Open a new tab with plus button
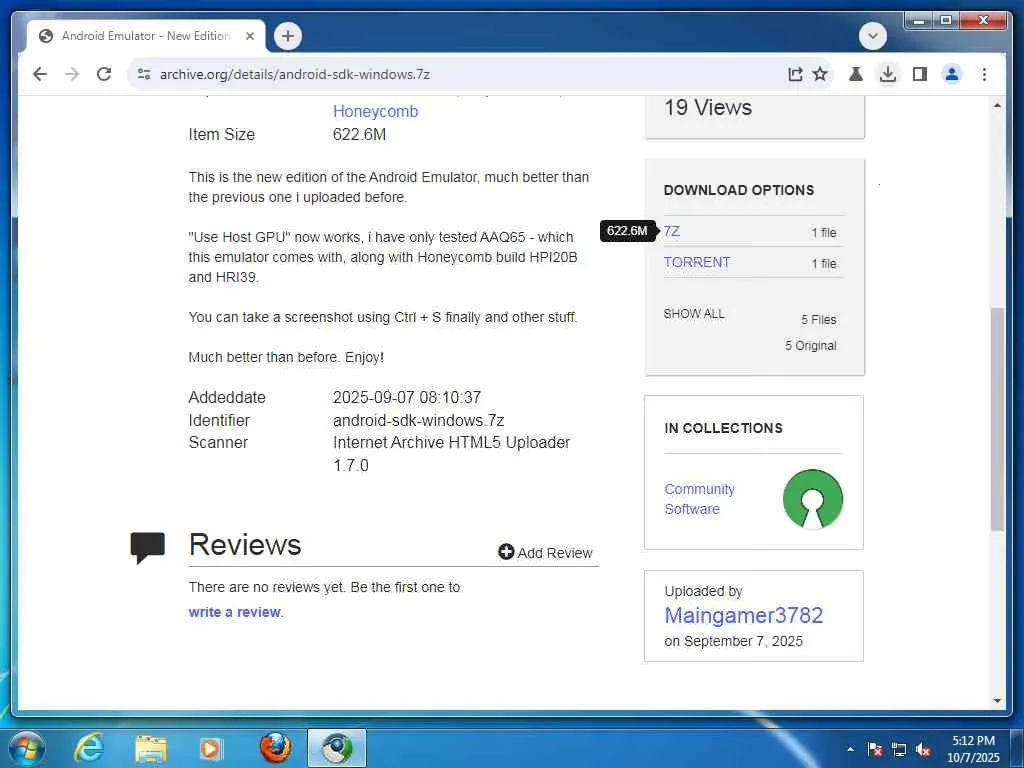Image resolution: width=1024 pixels, height=768 pixels. coord(288,36)
